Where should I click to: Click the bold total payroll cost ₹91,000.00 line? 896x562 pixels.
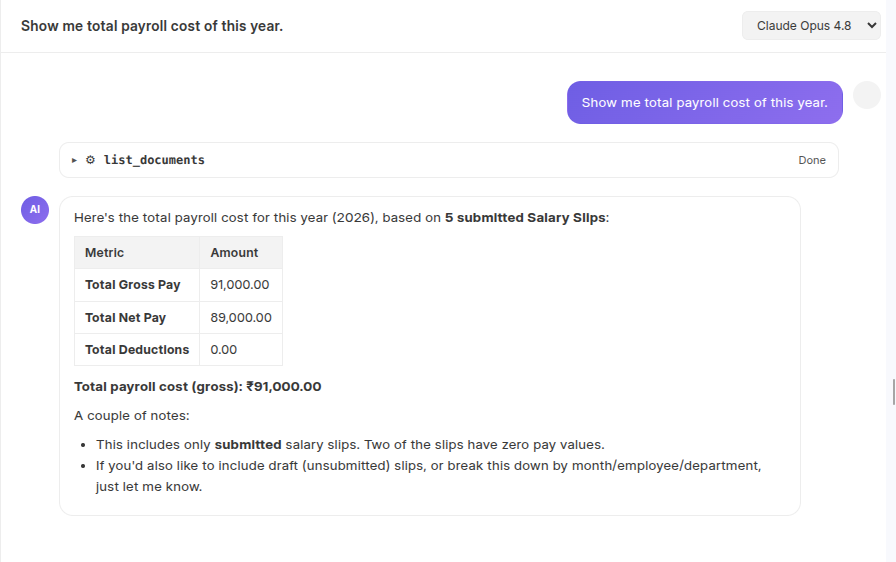point(198,387)
